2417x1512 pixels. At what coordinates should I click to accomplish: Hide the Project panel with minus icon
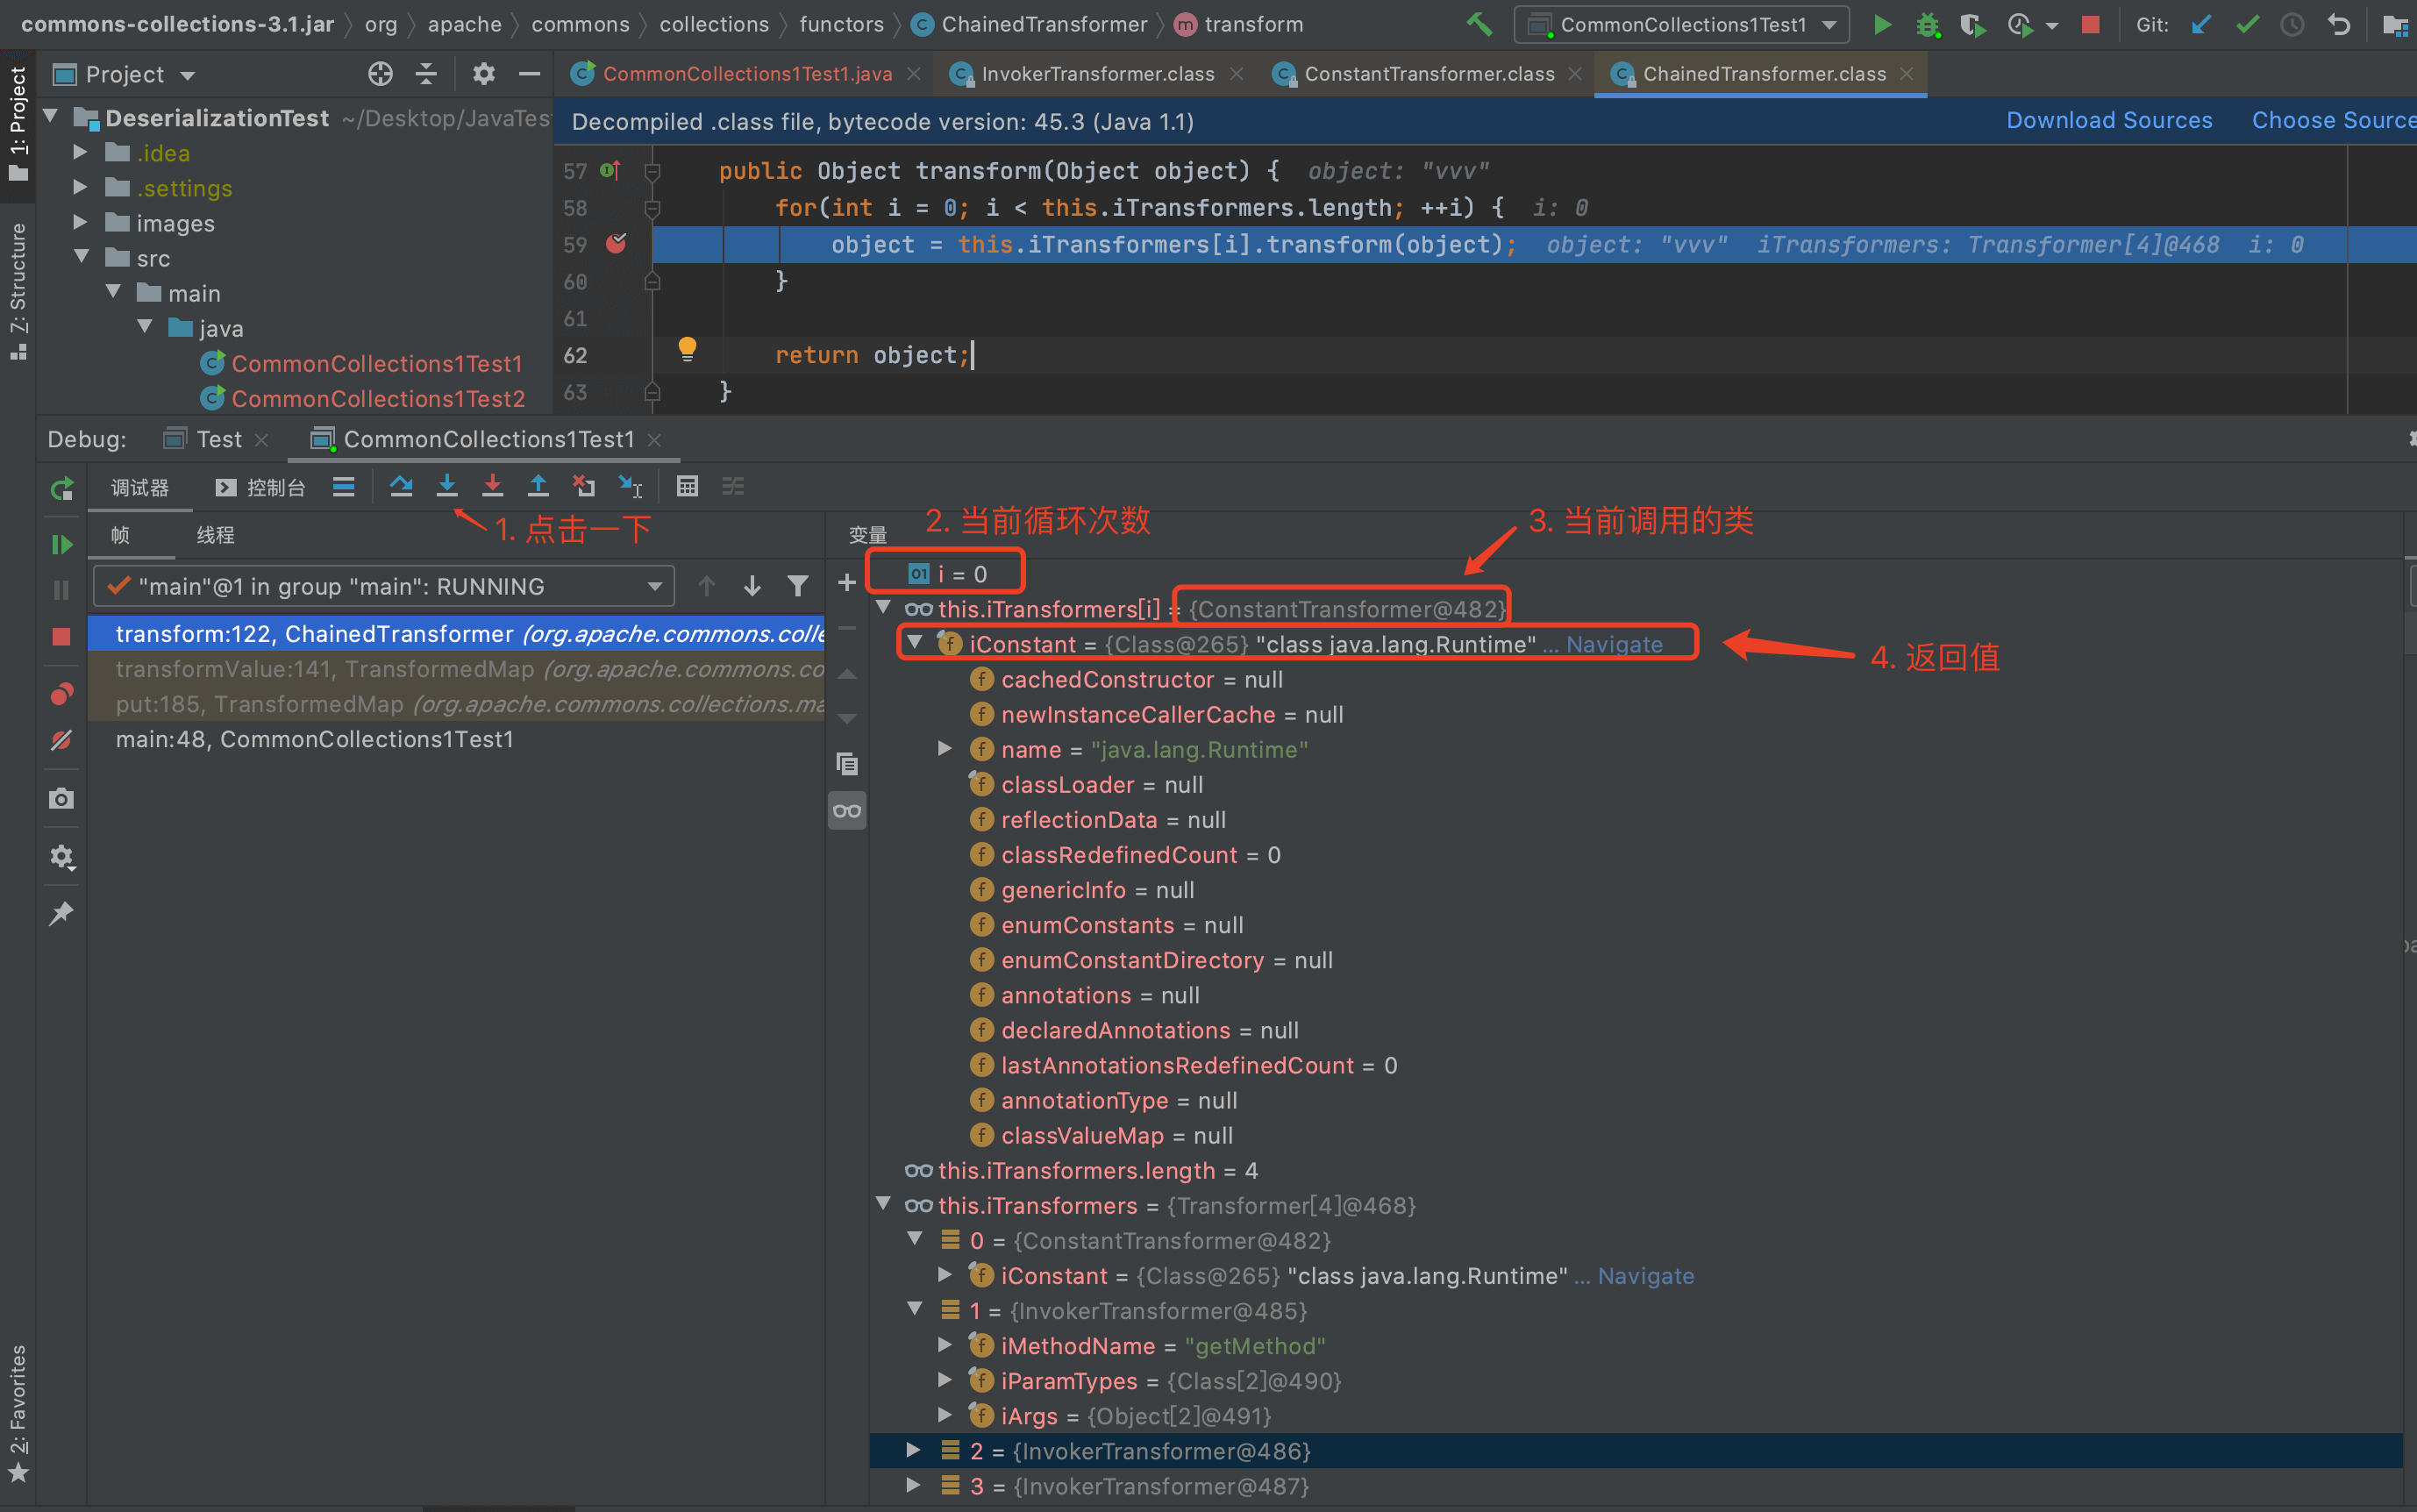click(x=530, y=74)
